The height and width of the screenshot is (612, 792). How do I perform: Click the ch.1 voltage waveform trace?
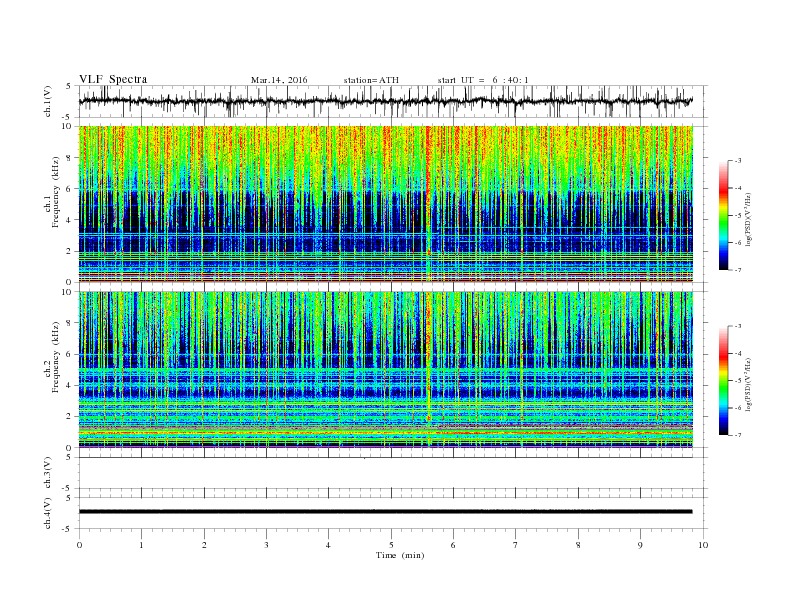(x=385, y=101)
